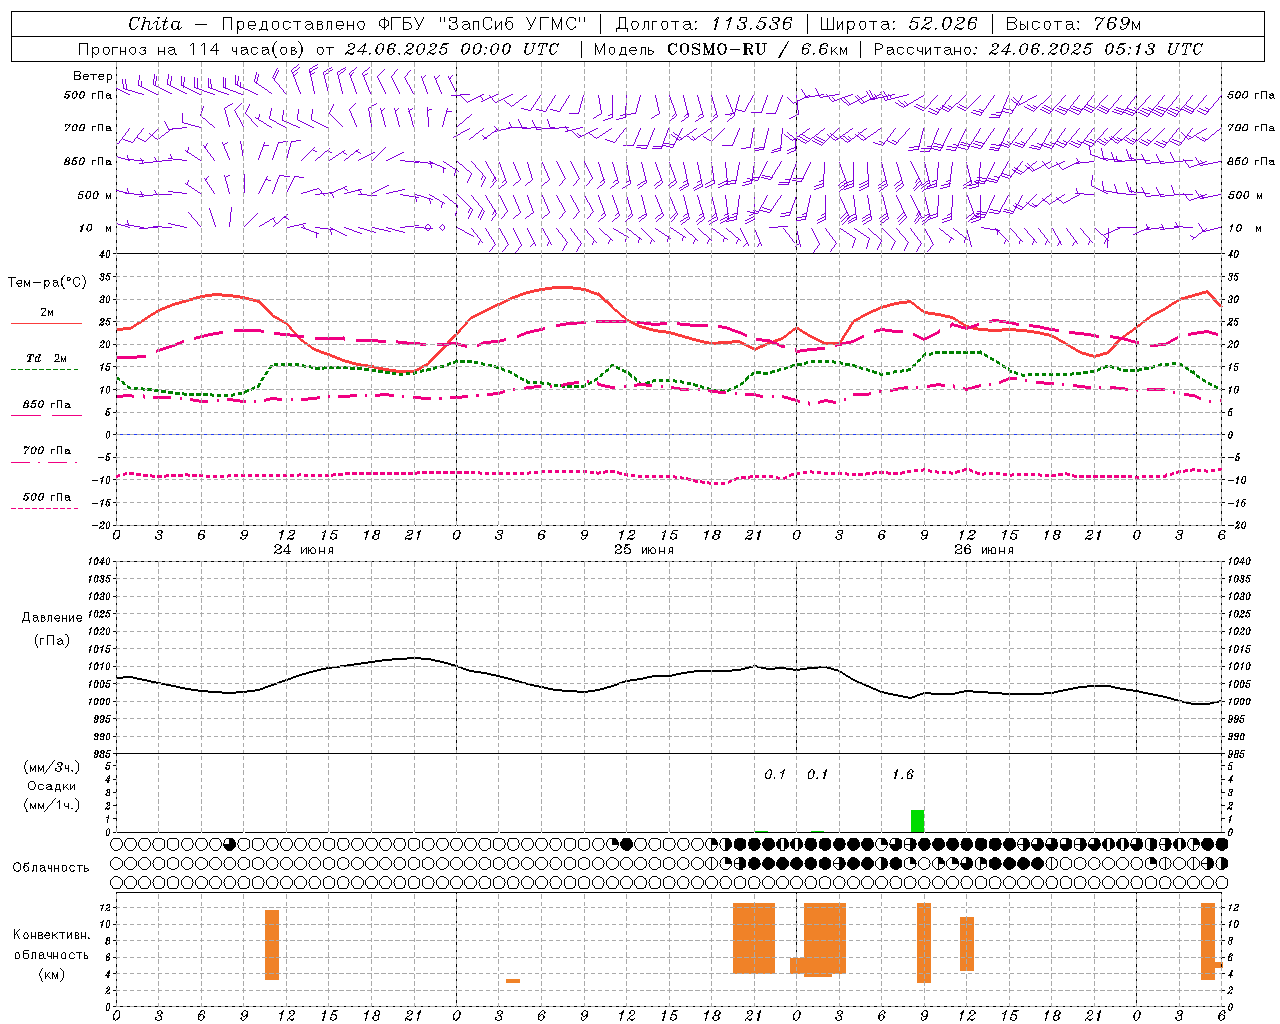Image resolution: width=1280 pixels, height=1024 pixels.
Task: Click the "25 июня" date label
Action: pyautogui.click(x=643, y=550)
